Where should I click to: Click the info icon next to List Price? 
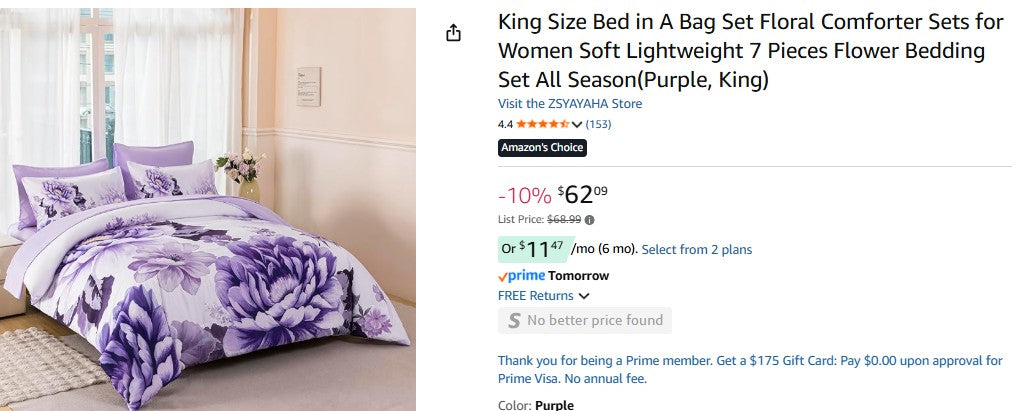[x=589, y=220]
